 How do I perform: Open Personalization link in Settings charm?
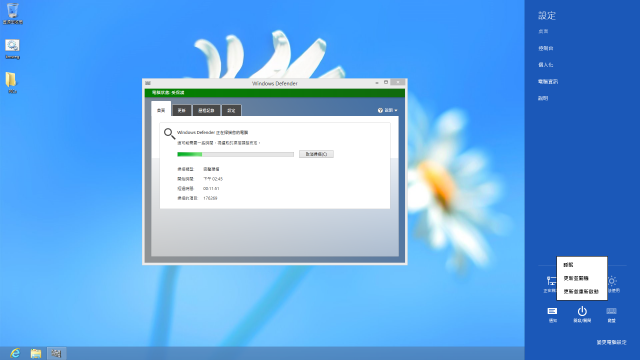pyautogui.click(x=546, y=65)
